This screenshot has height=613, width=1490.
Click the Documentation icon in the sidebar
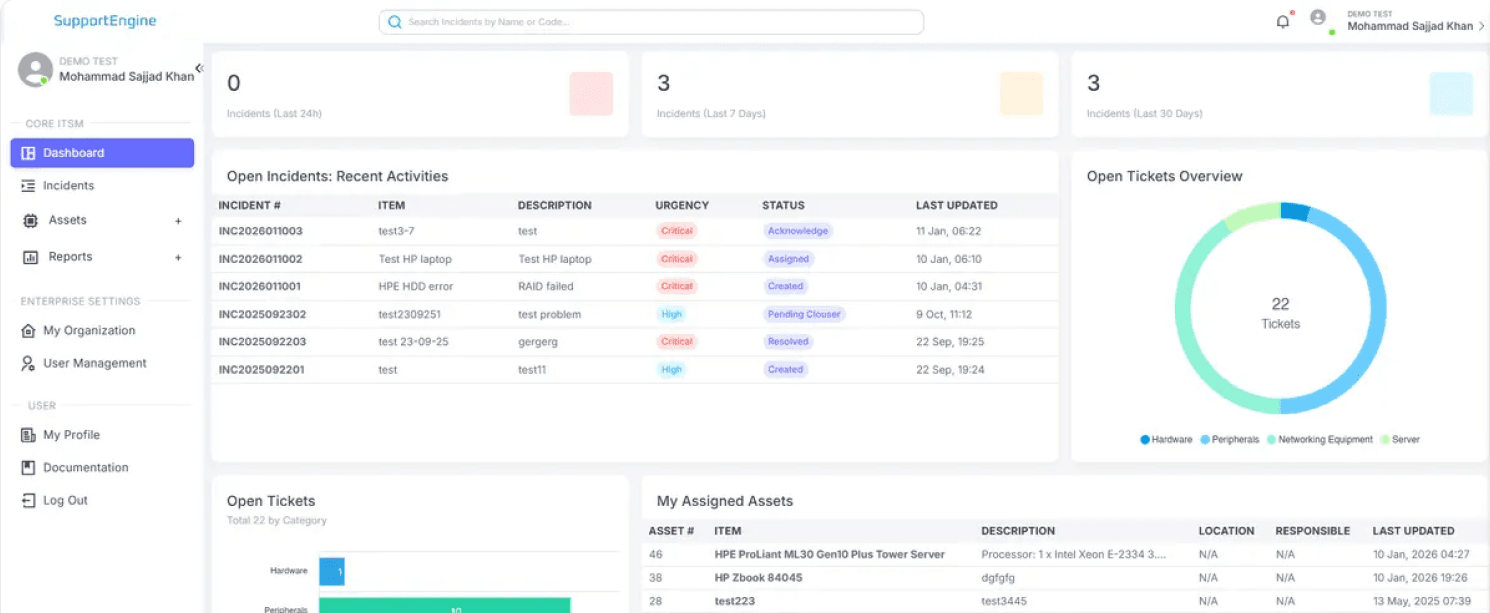30,467
